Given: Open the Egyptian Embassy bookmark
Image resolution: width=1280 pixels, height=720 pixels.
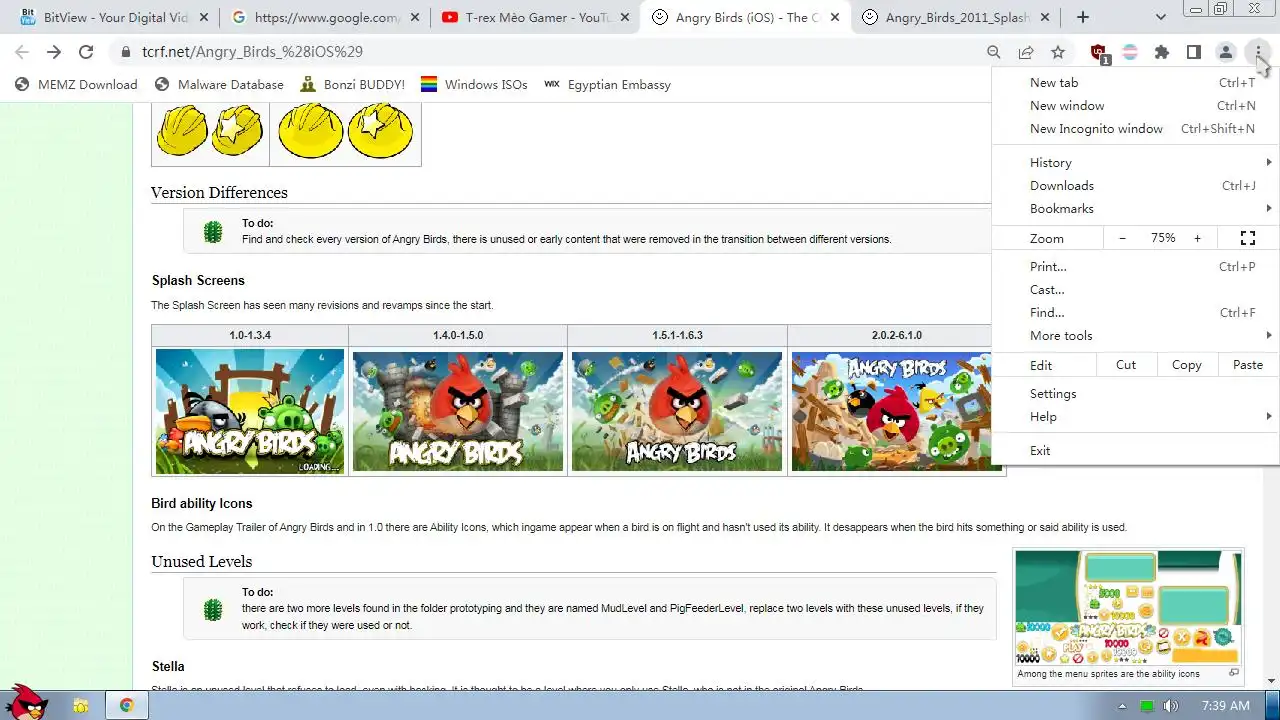Looking at the screenshot, I should pyautogui.click(x=607, y=85).
